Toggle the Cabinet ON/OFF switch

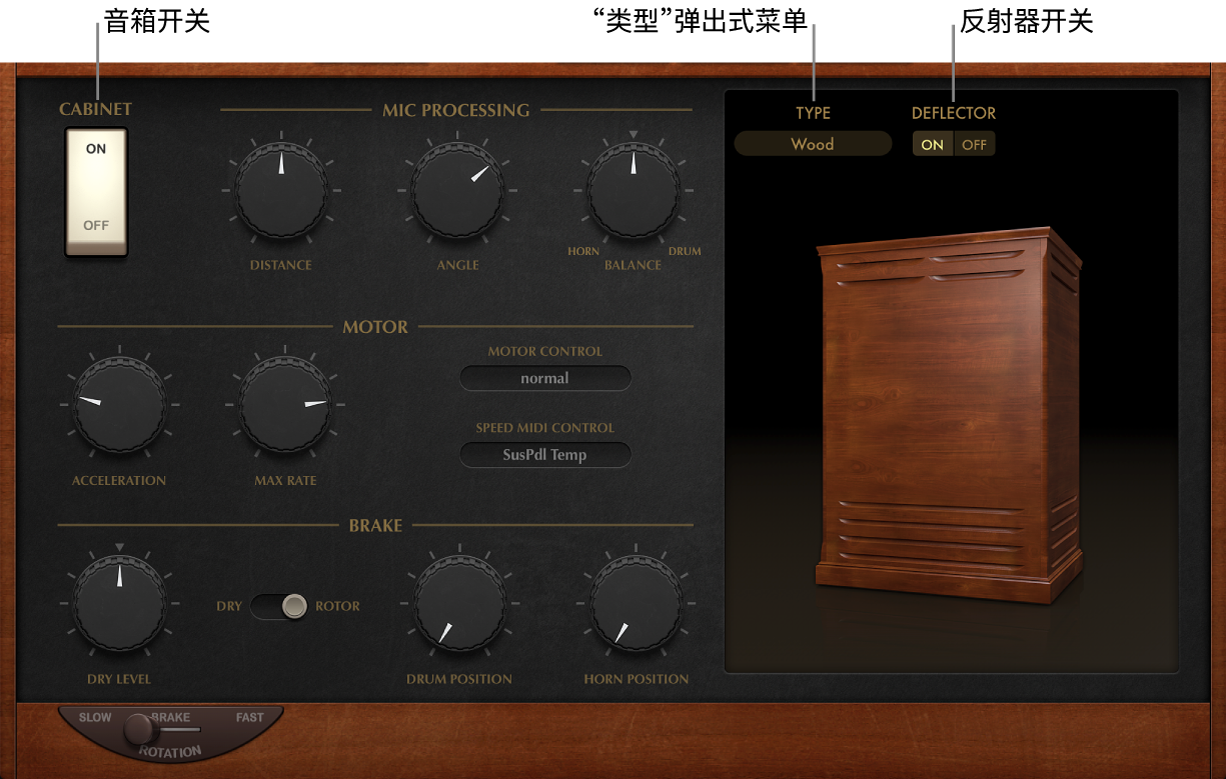pyautogui.click(x=96, y=191)
